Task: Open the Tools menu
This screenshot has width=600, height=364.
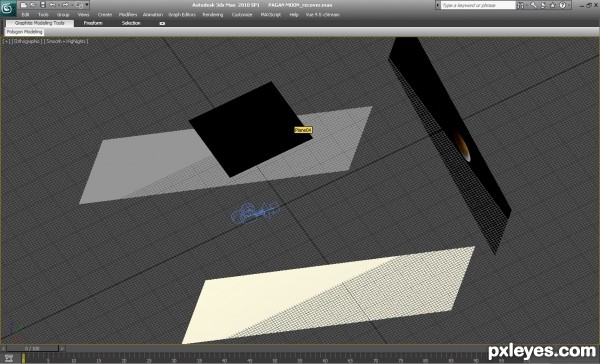Action: click(x=43, y=15)
